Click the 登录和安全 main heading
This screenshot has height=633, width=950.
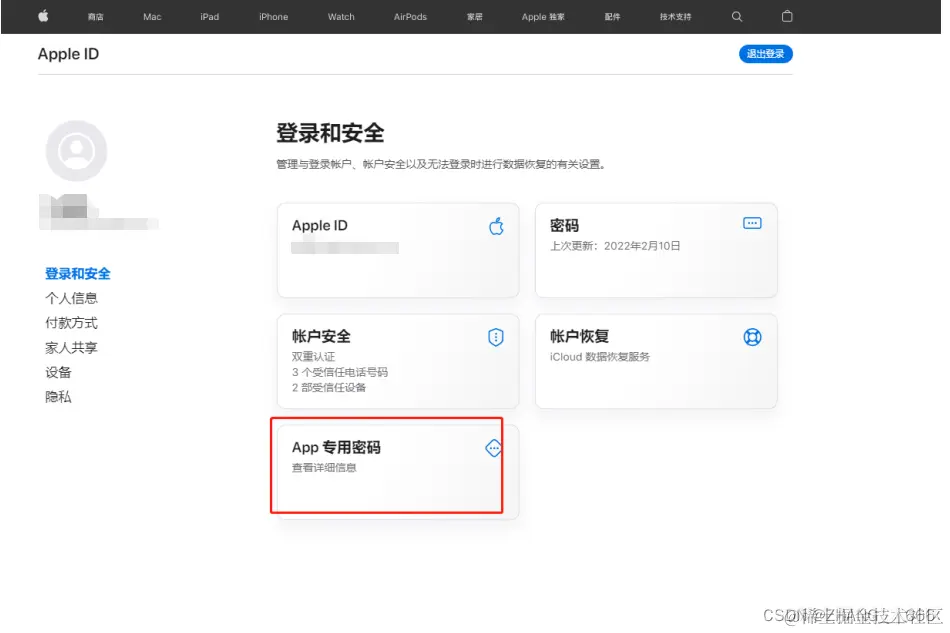click(330, 133)
